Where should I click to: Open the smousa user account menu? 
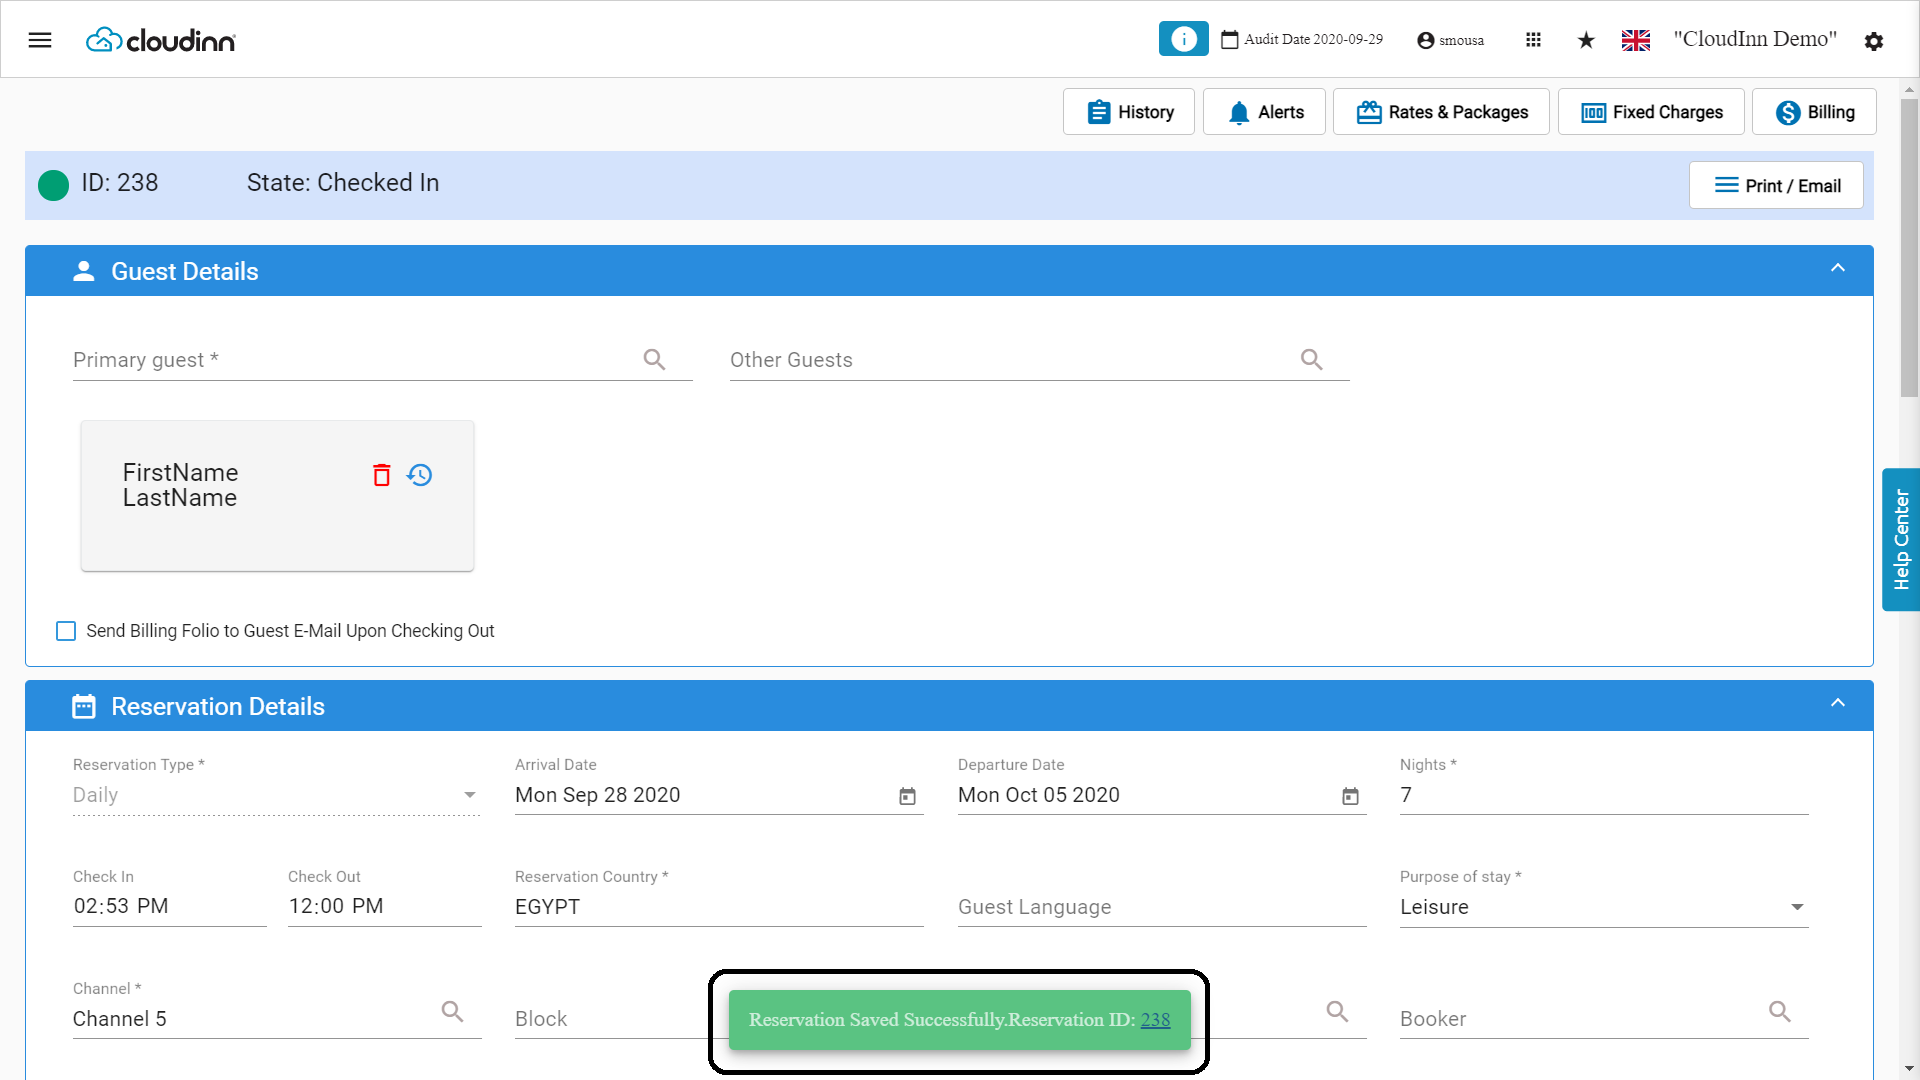(1450, 40)
